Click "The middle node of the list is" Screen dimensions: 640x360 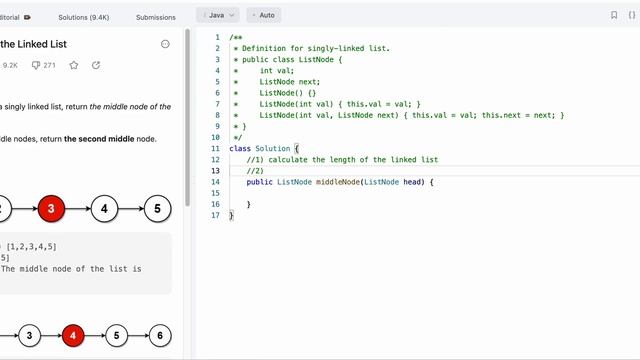(71, 269)
